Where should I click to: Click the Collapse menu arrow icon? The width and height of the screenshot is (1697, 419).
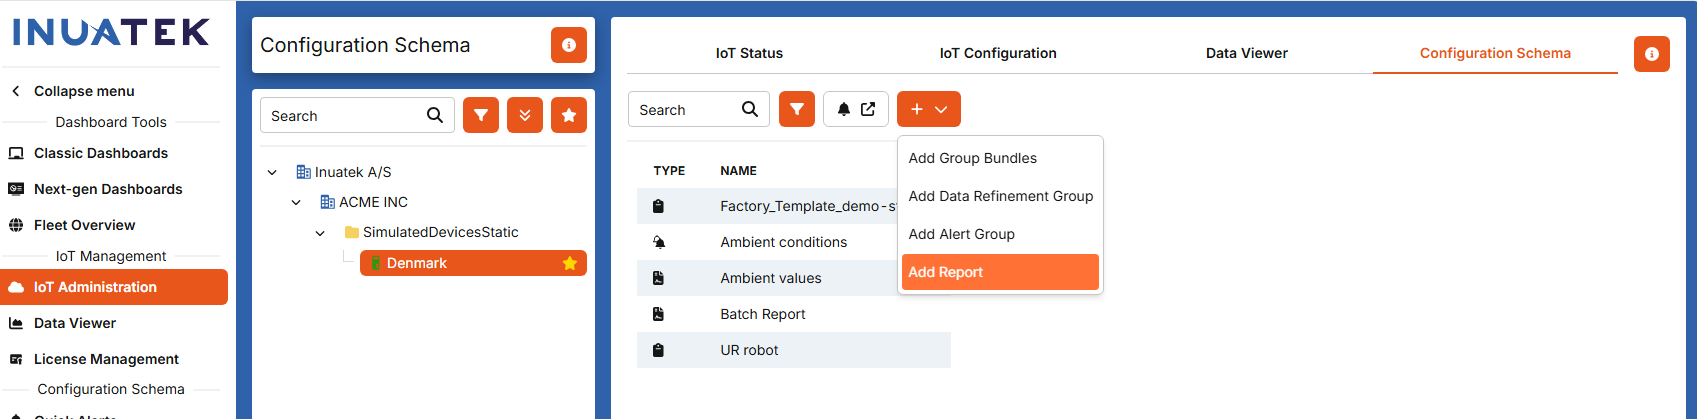click(16, 91)
